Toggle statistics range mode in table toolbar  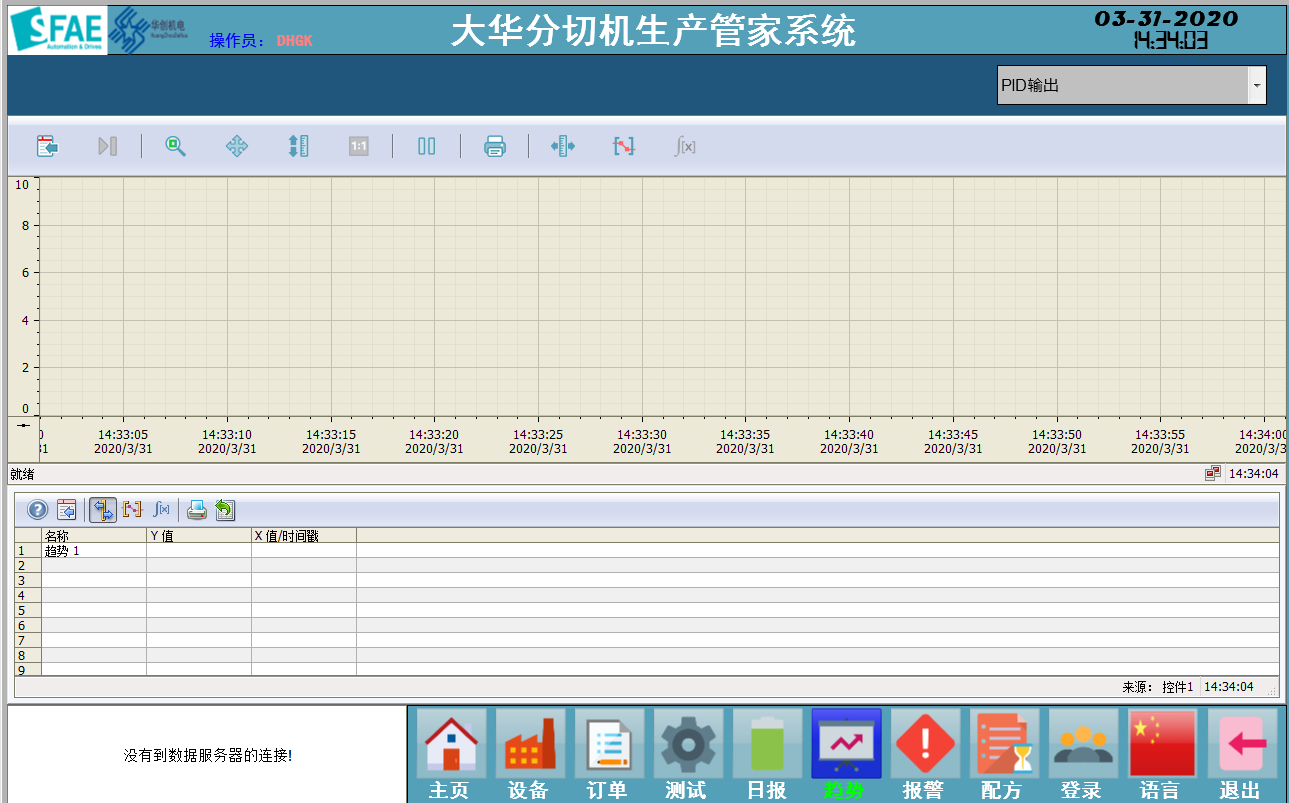(132, 510)
